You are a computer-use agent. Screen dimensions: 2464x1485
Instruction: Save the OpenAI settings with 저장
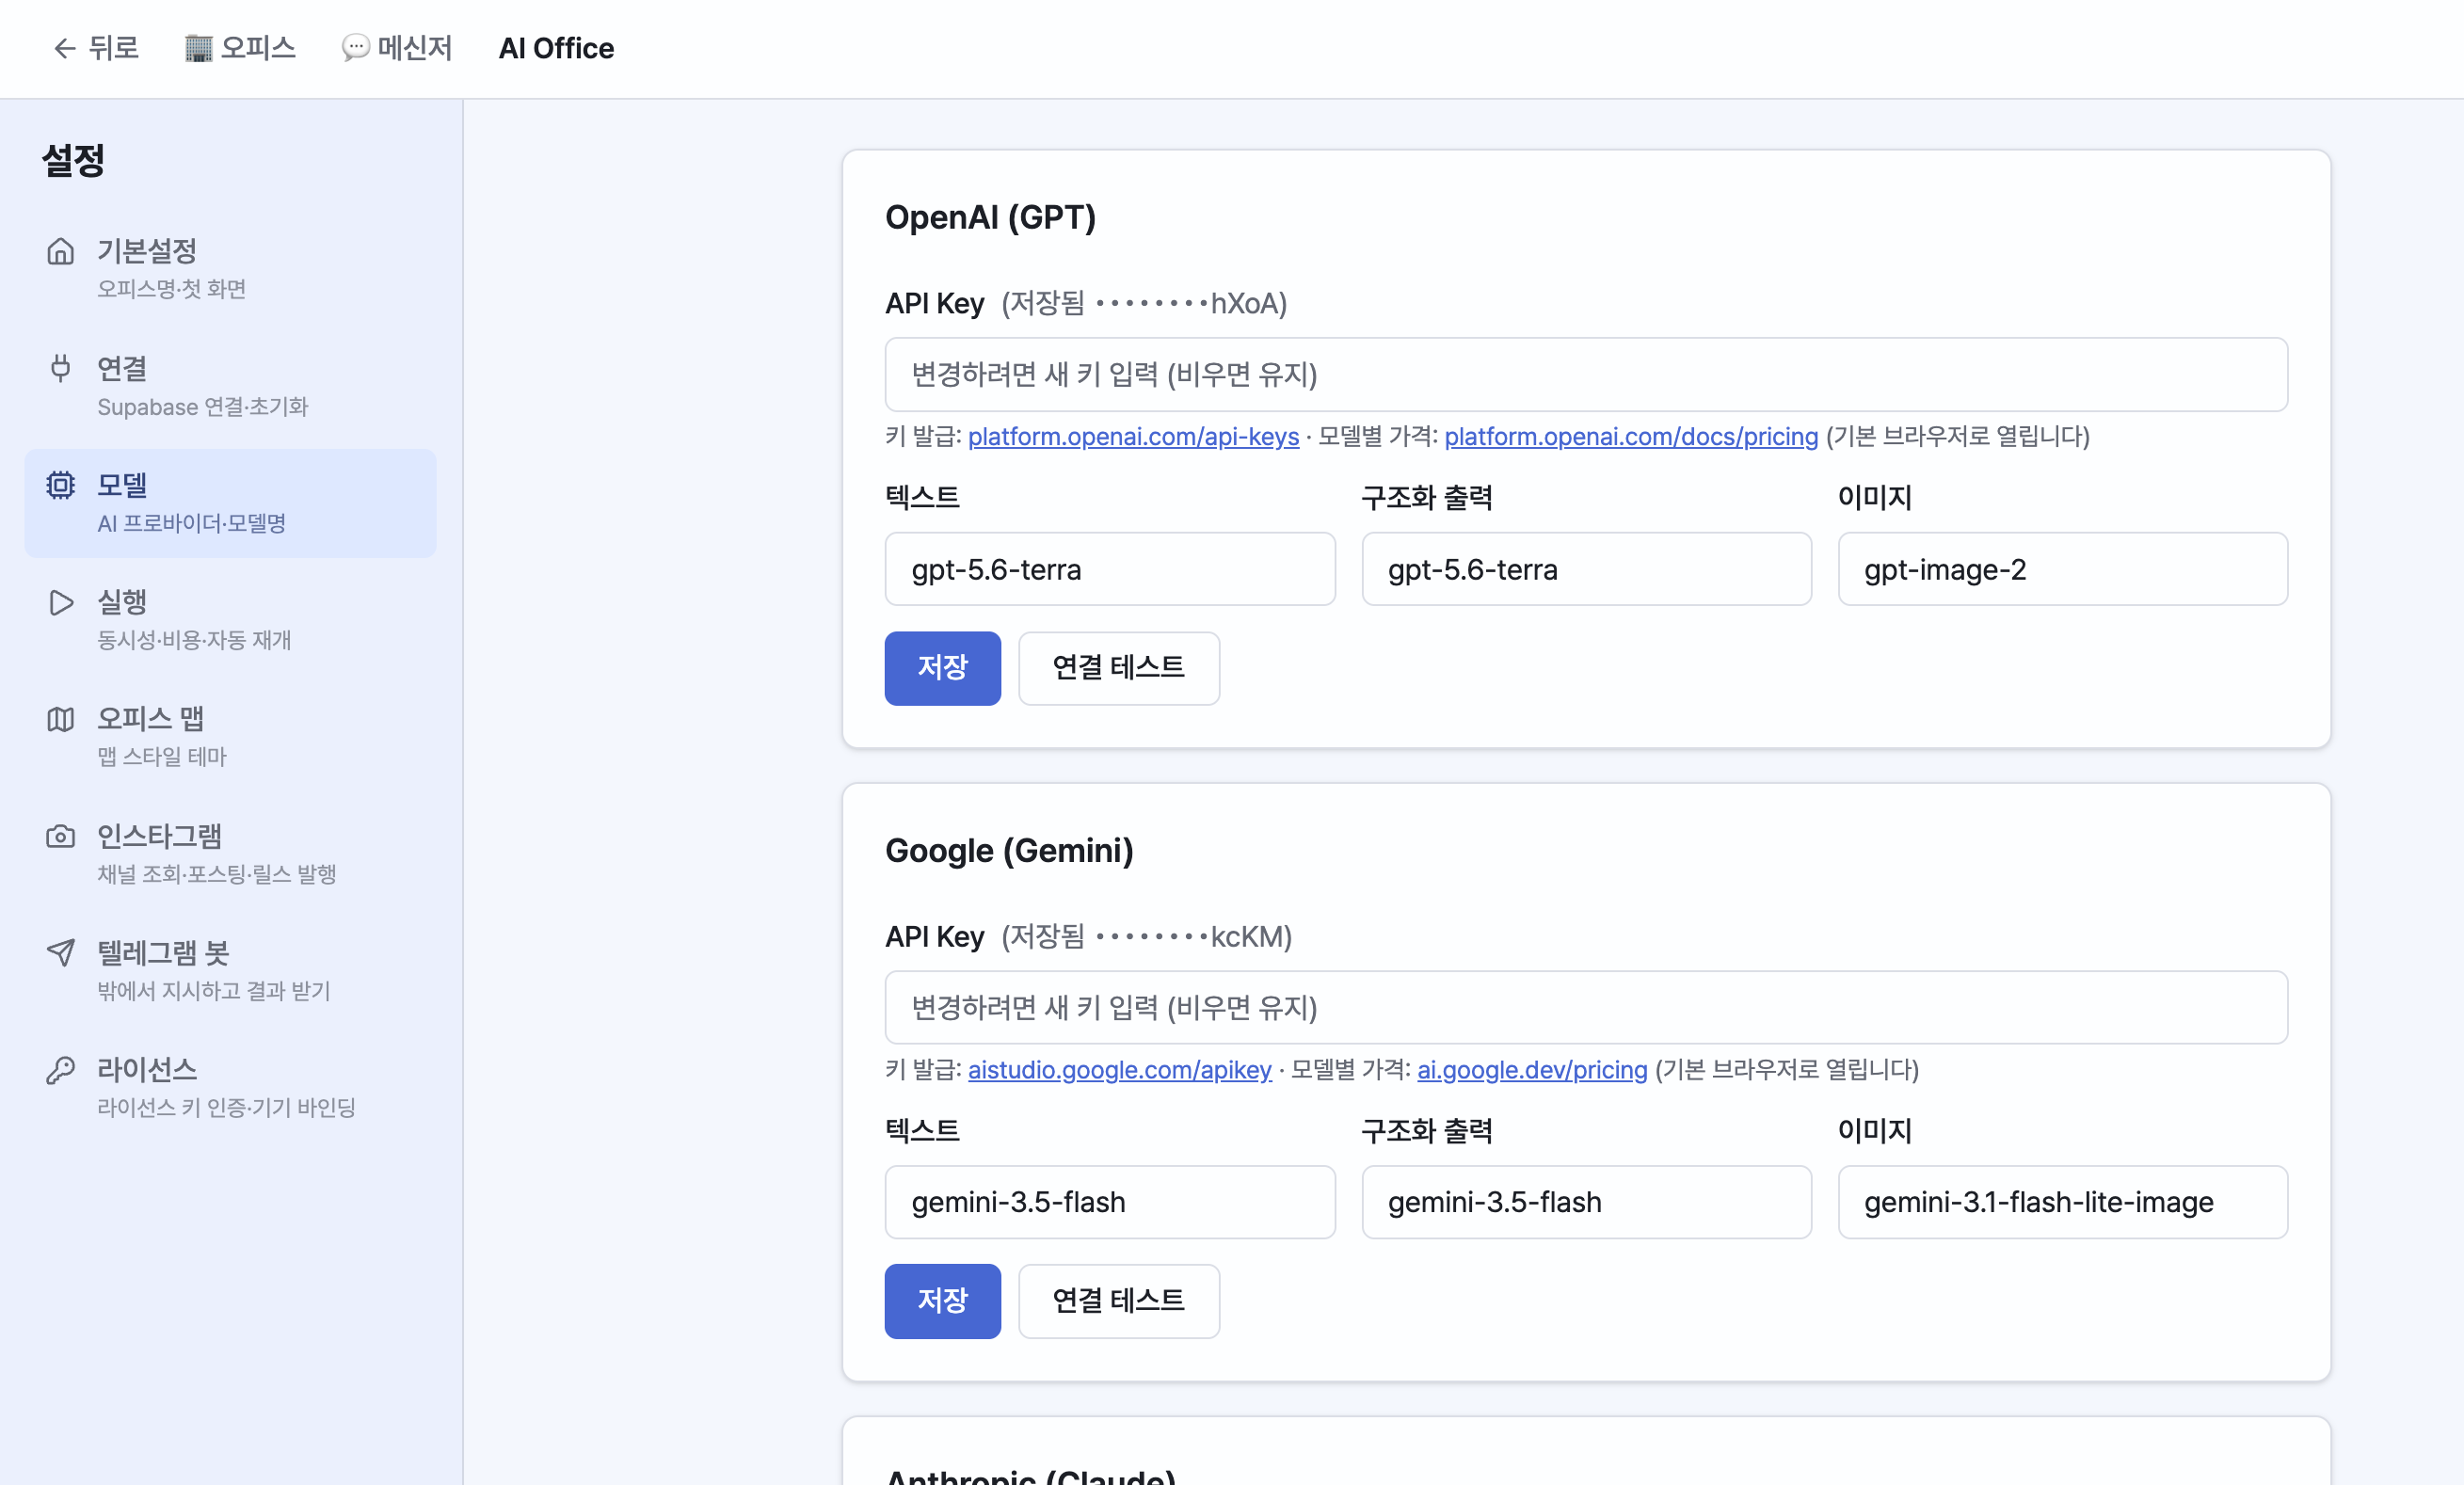click(942, 668)
